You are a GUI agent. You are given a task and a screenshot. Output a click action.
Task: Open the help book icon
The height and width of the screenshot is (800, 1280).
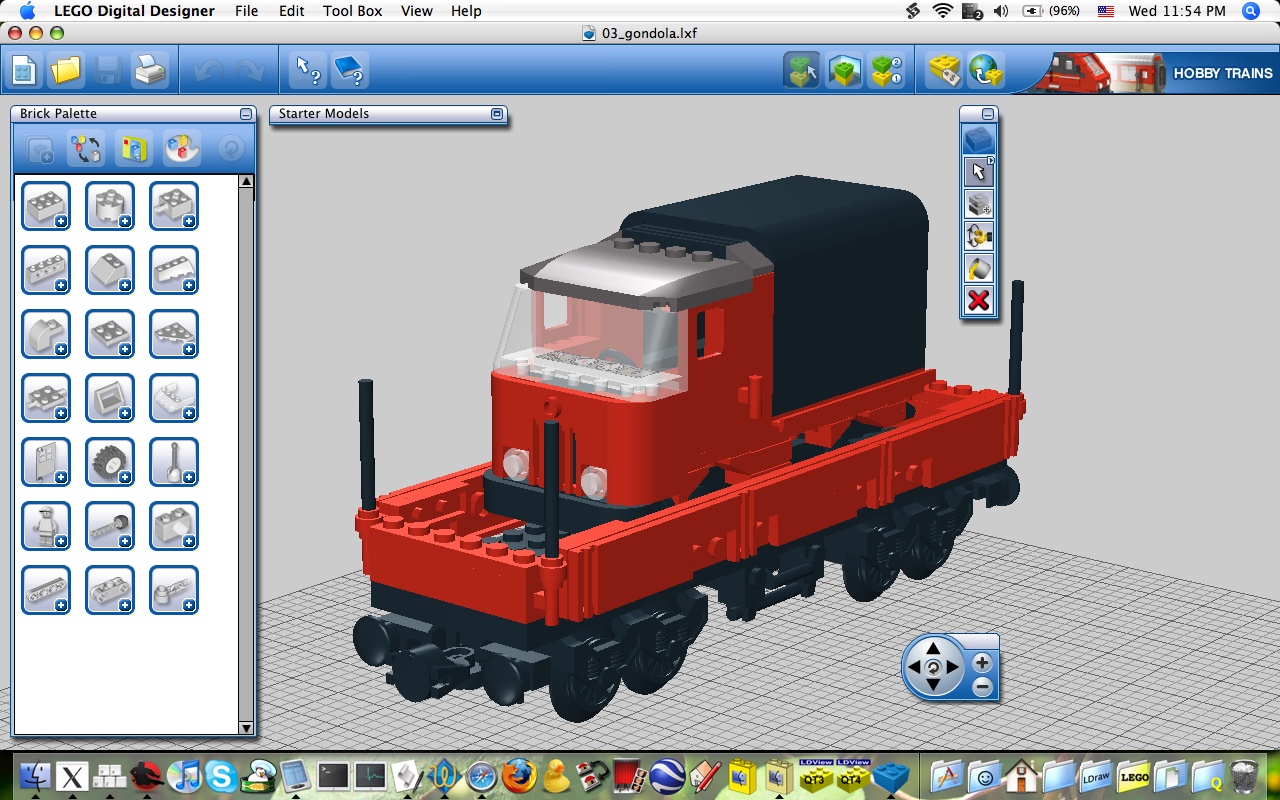[350, 71]
